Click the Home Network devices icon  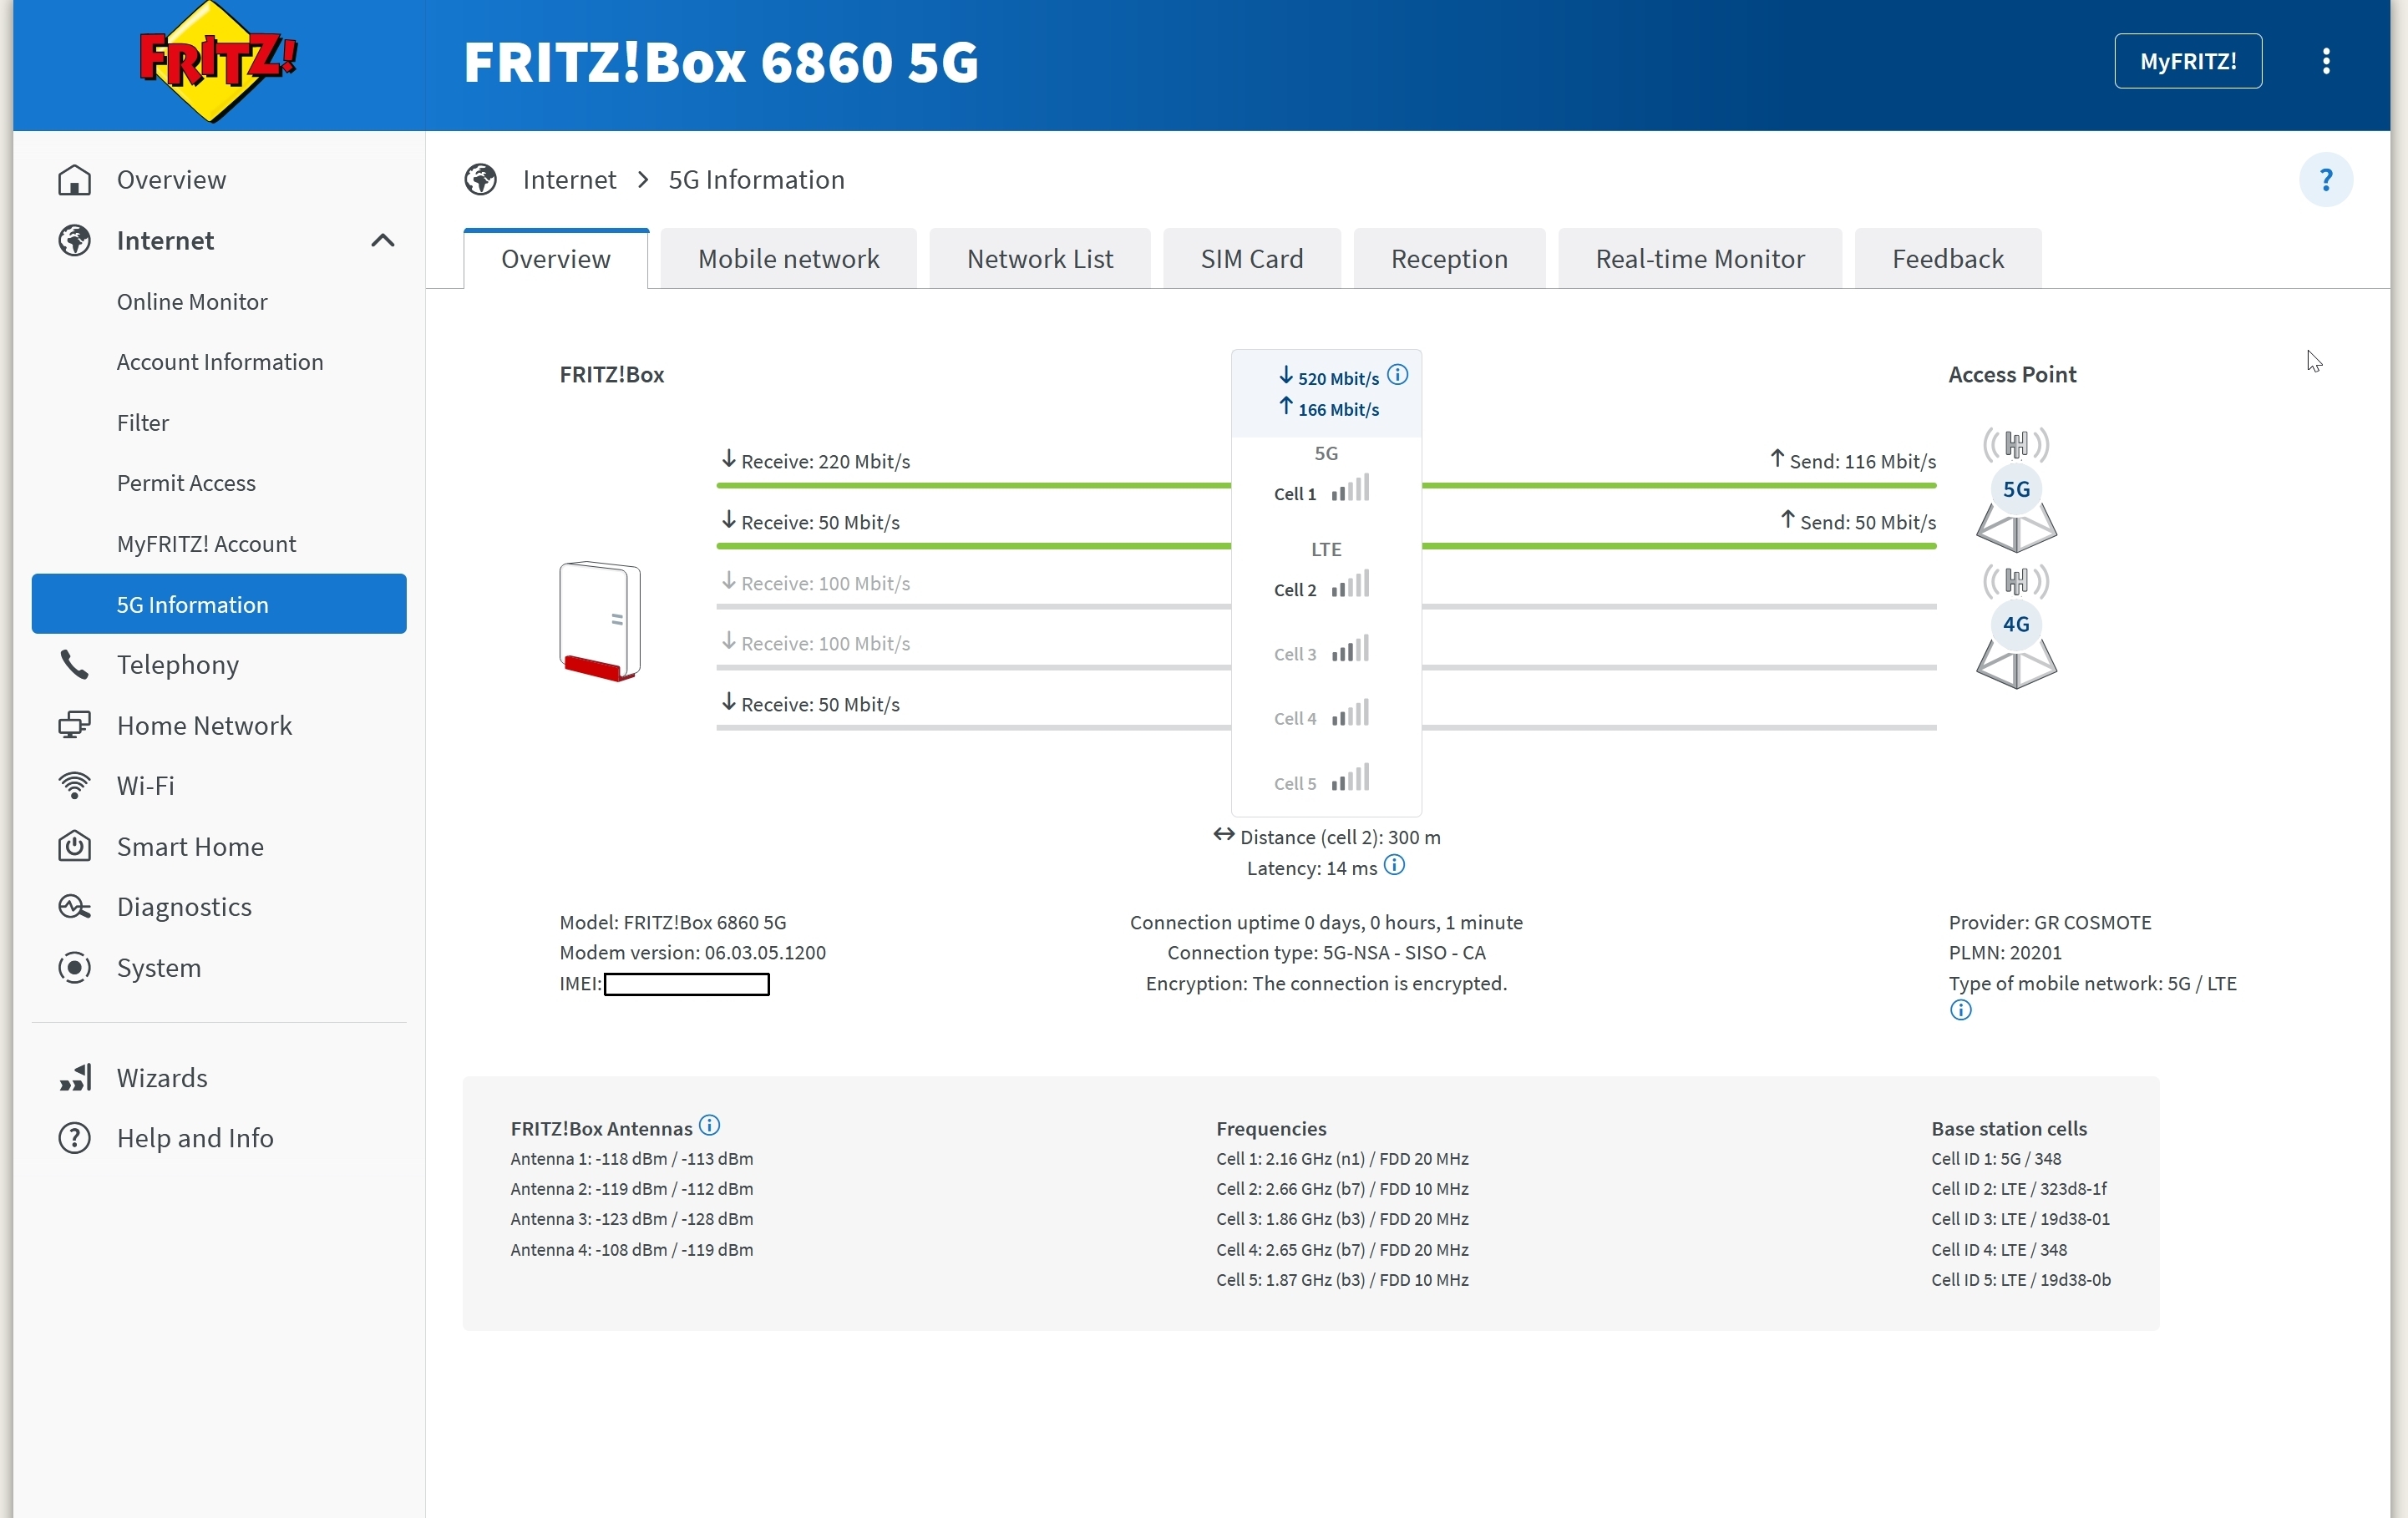[x=75, y=725]
